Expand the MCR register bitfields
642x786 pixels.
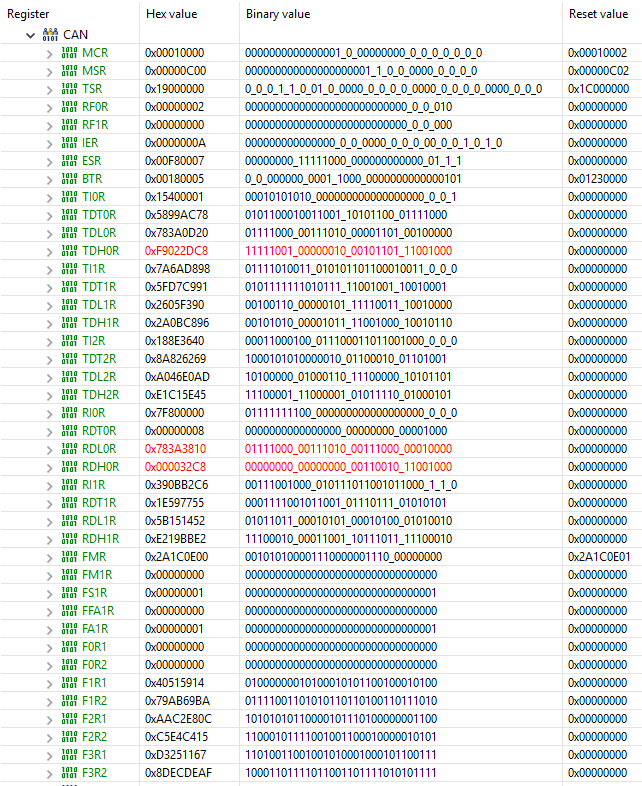[x=49, y=54]
